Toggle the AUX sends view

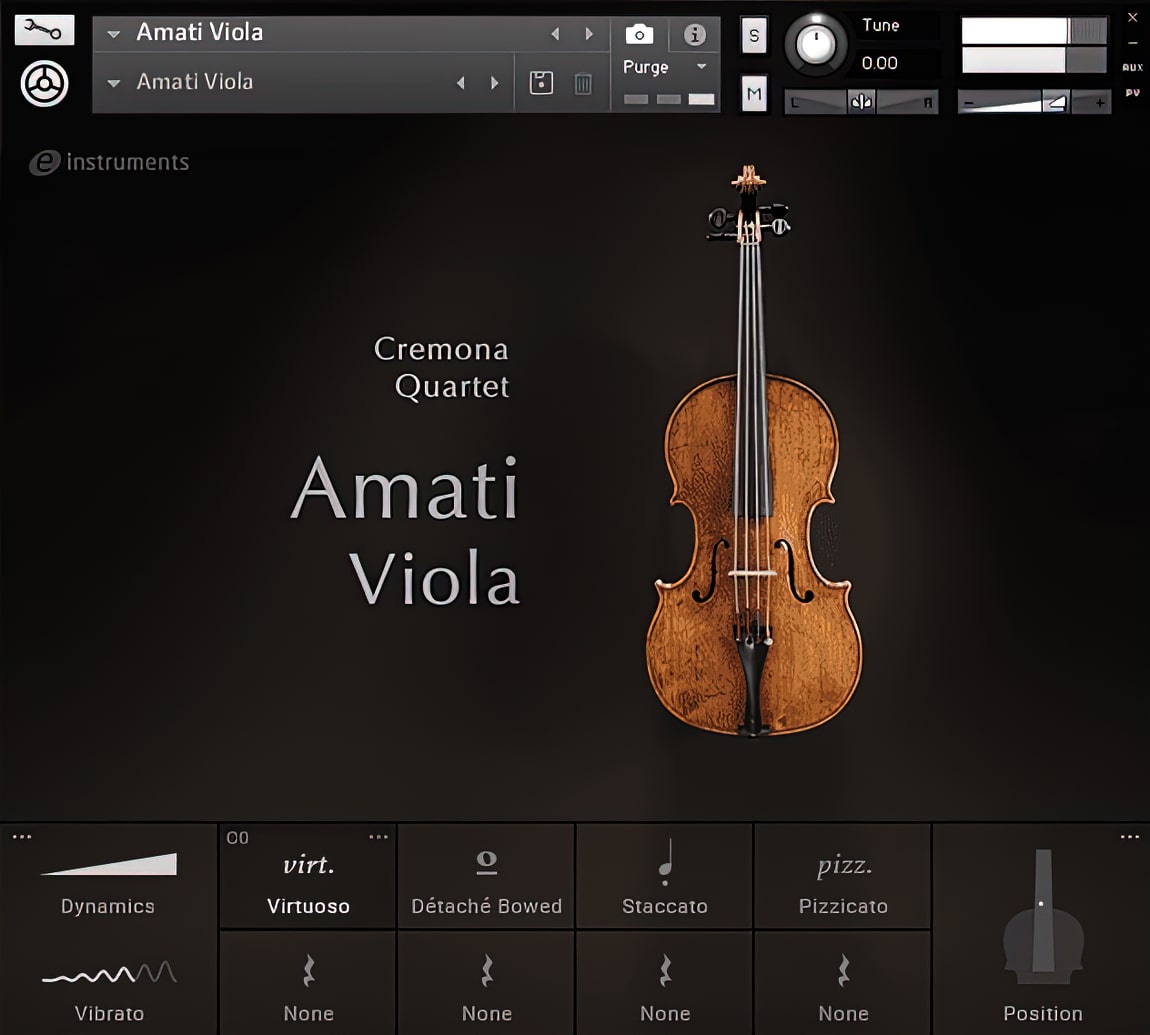coord(1132,67)
